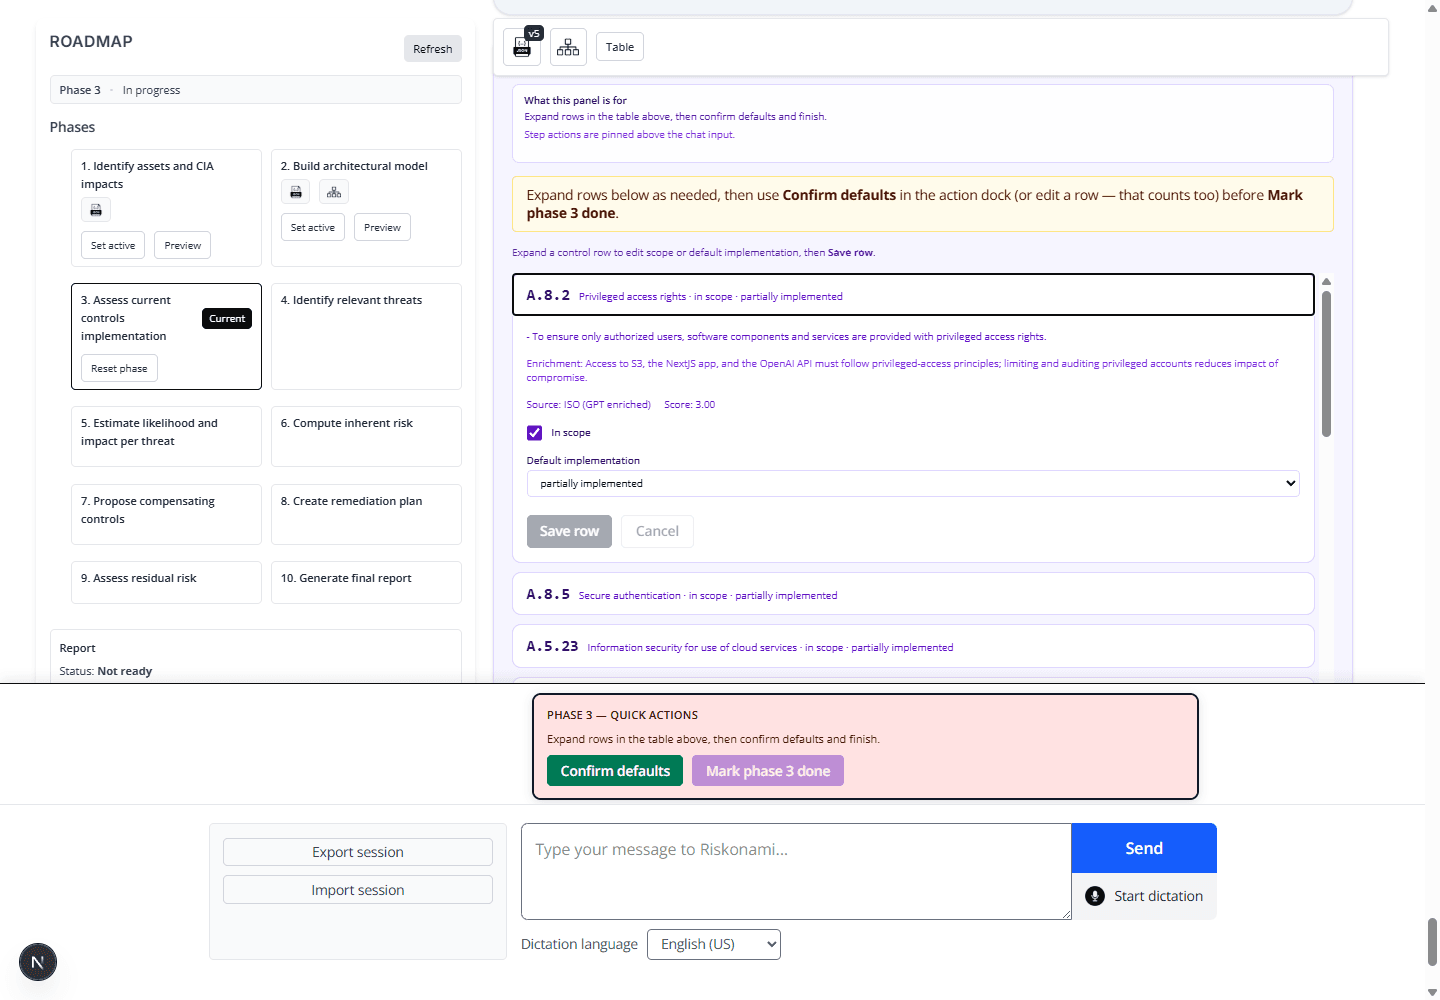Switch to the Table view tab
Image resolution: width=1440 pixels, height=1000 pixels.
pos(620,47)
